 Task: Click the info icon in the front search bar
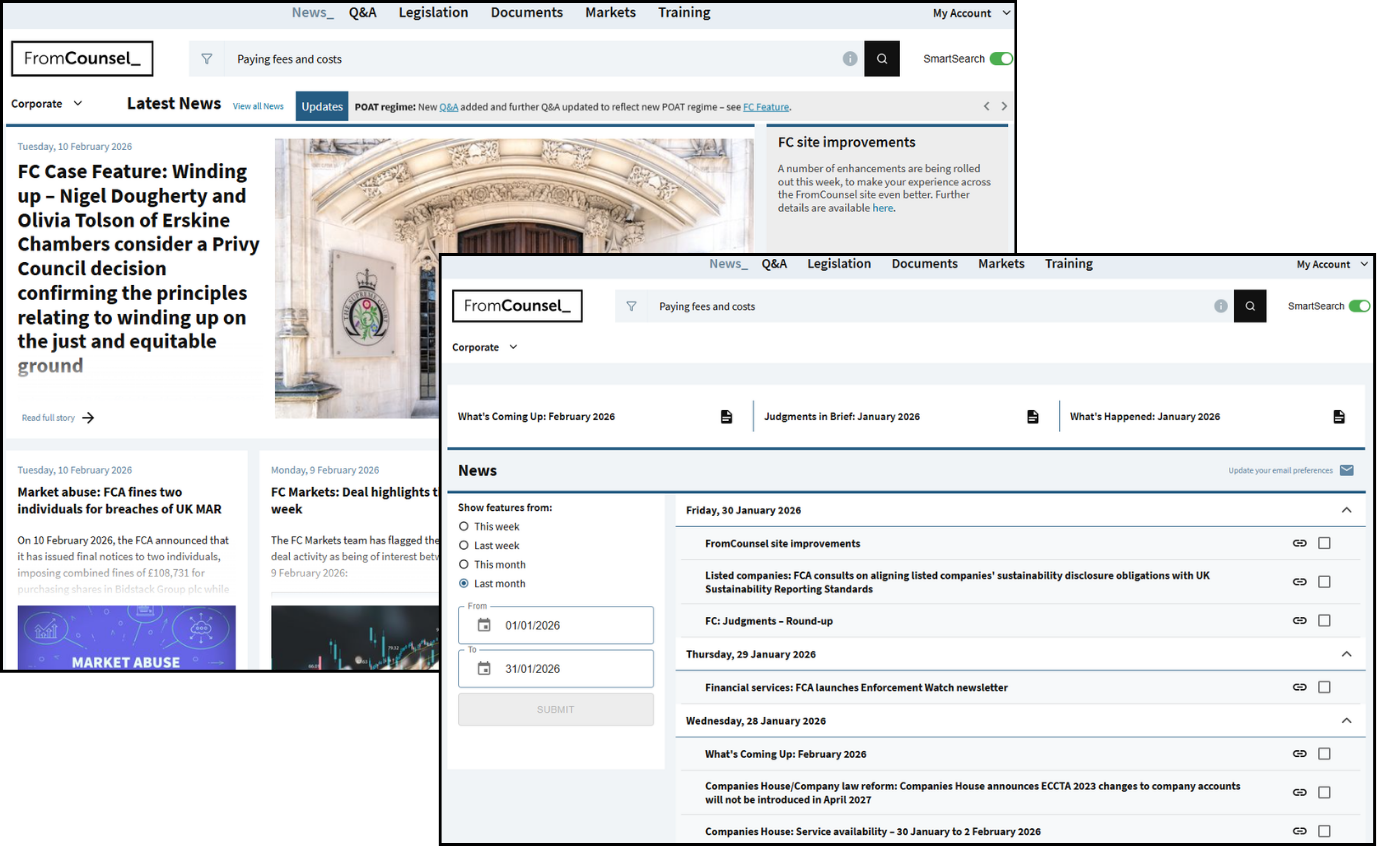coord(1220,306)
